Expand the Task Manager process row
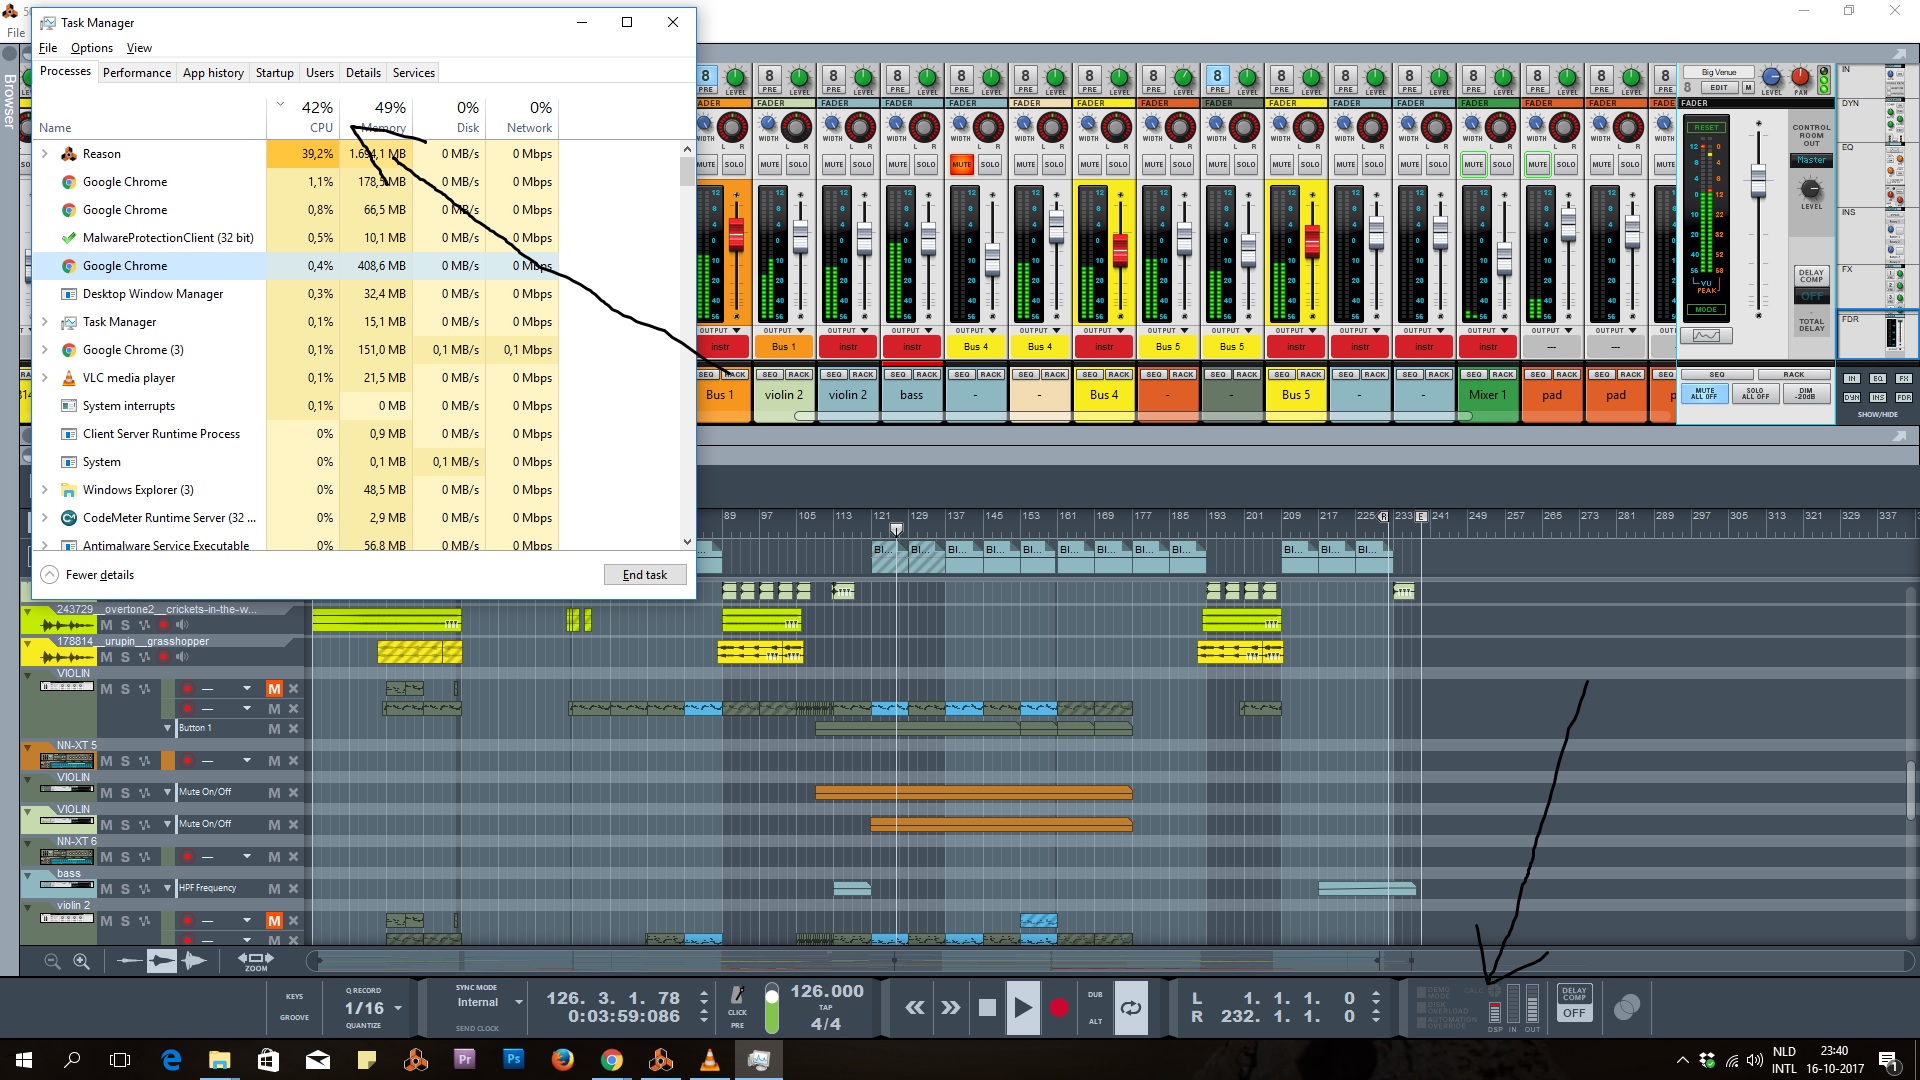This screenshot has width=1920, height=1080. (45, 322)
